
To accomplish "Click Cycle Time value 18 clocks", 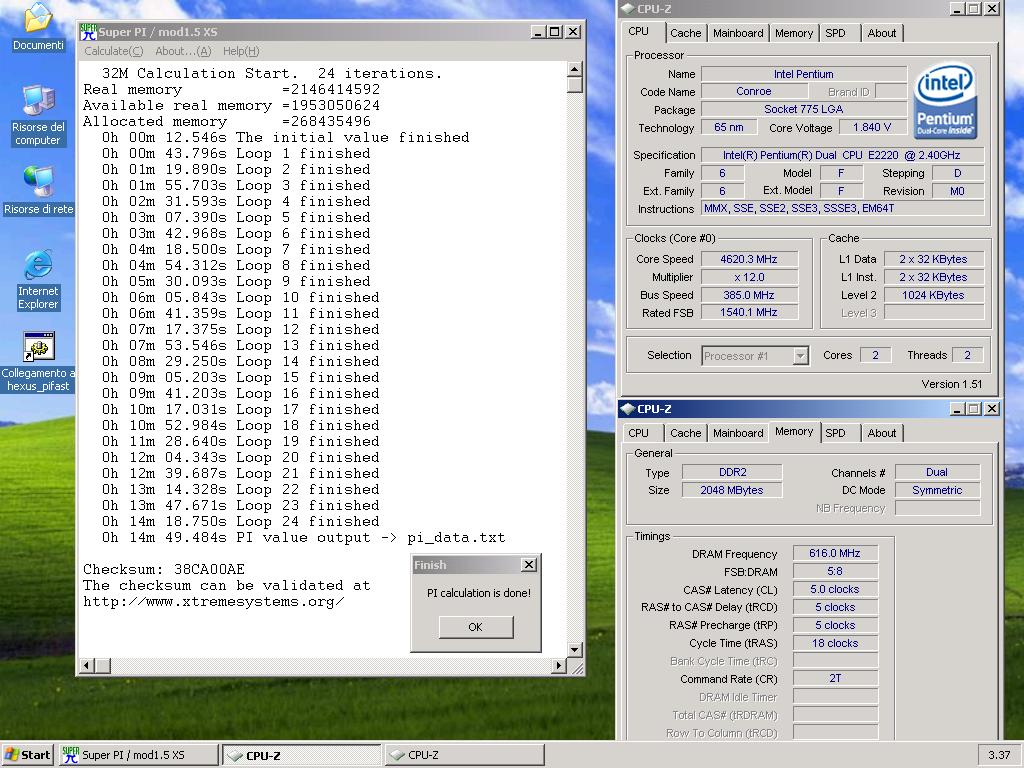I will pos(835,643).
